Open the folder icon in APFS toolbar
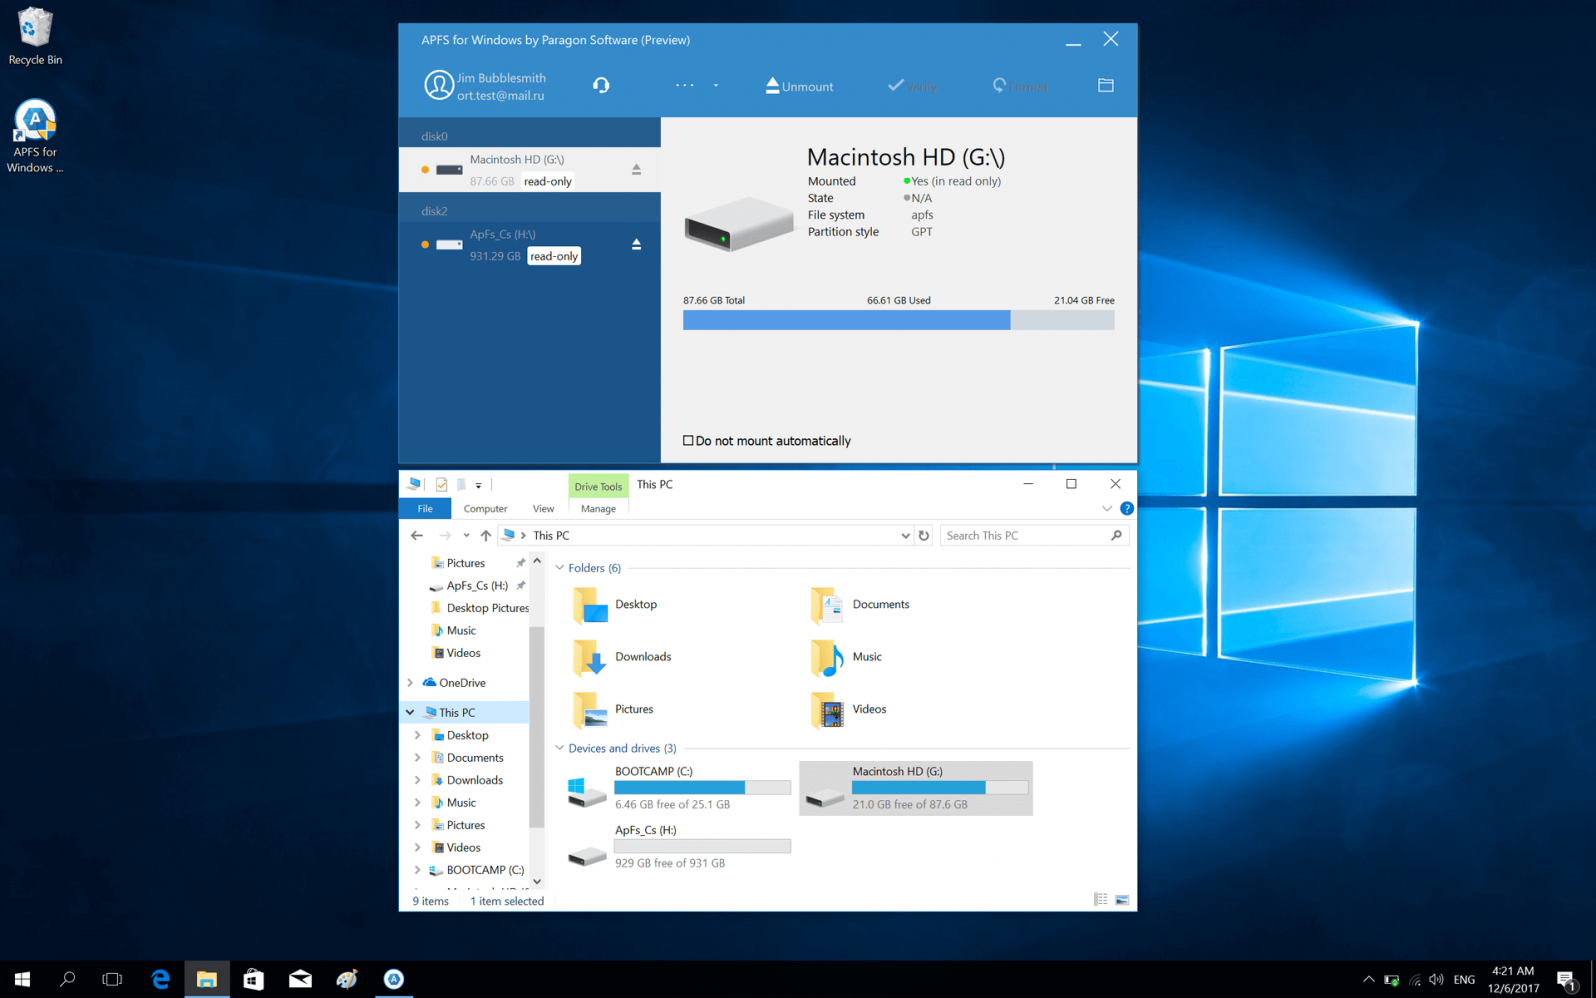Viewport: 1596px width, 998px height. 1105,86
